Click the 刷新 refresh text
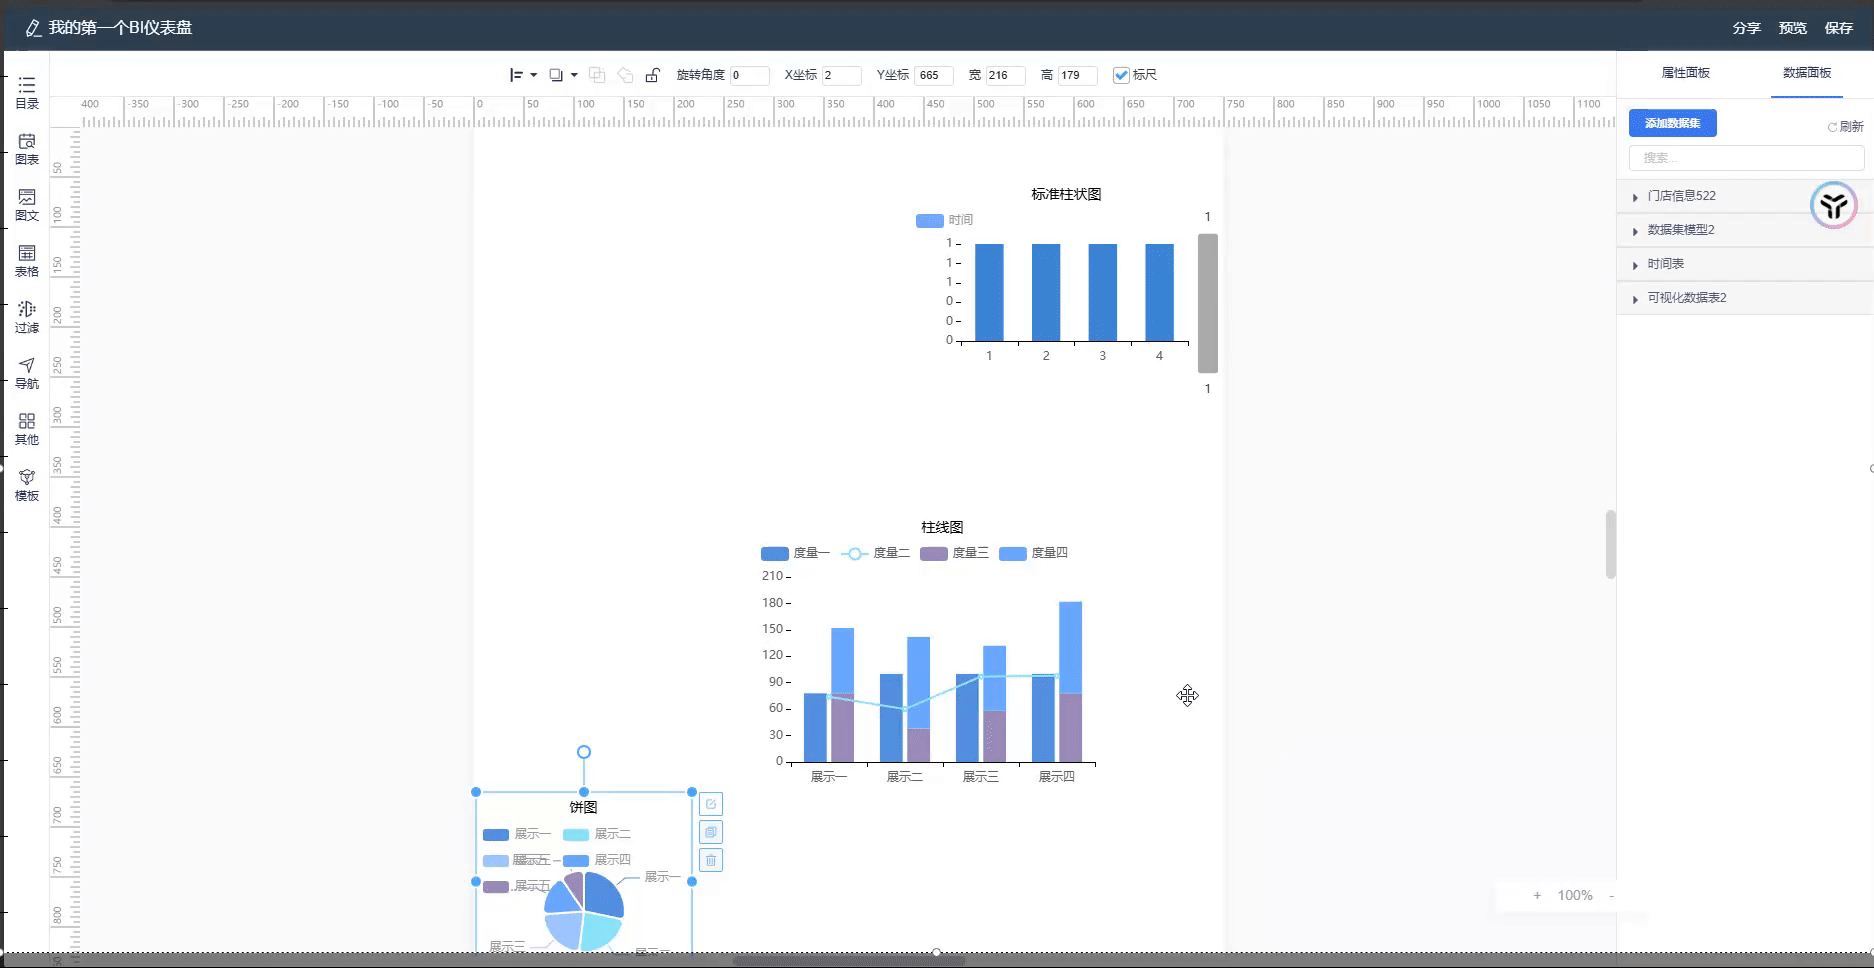The image size is (1874, 968). 1851,127
